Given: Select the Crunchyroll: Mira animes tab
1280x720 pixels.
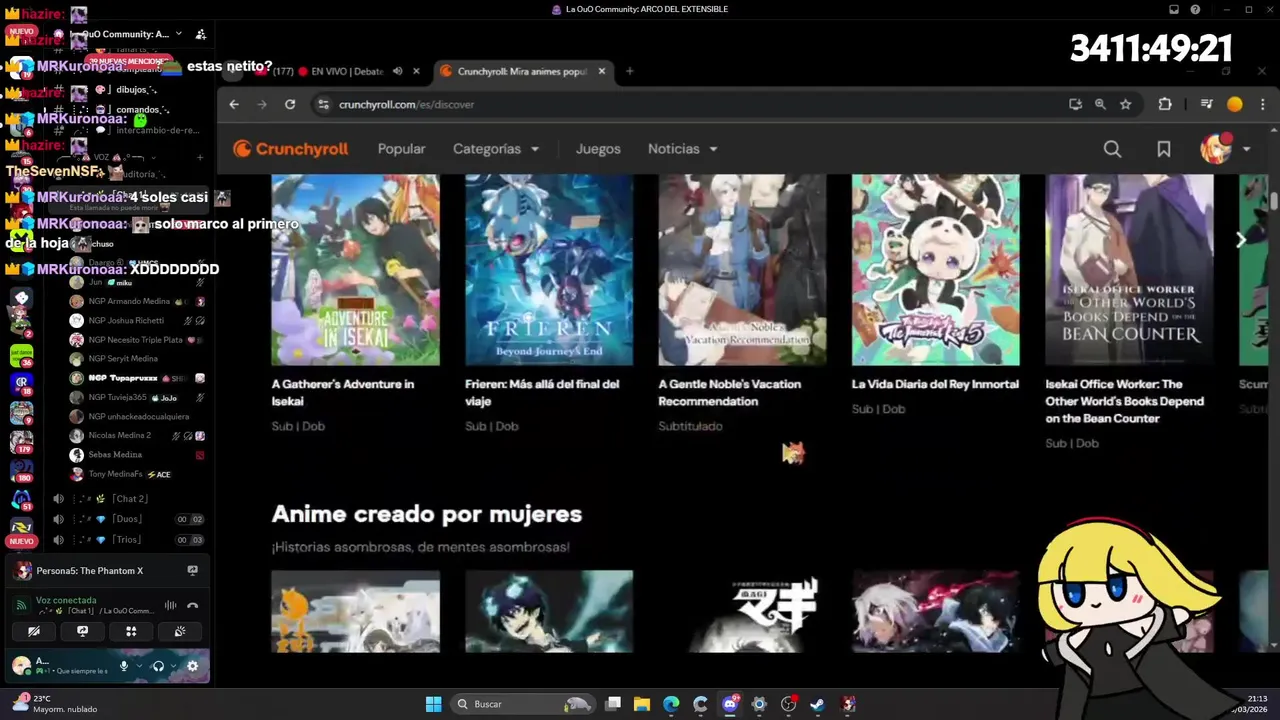Looking at the screenshot, I should (524, 71).
